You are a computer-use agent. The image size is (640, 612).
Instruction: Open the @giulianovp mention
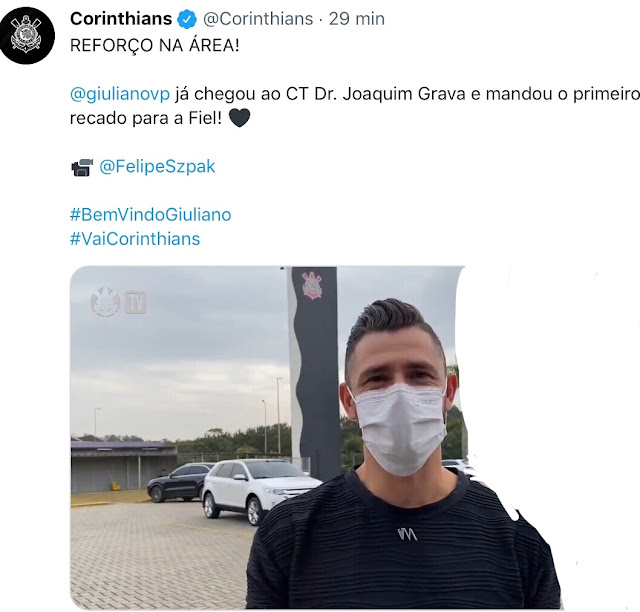(120, 94)
